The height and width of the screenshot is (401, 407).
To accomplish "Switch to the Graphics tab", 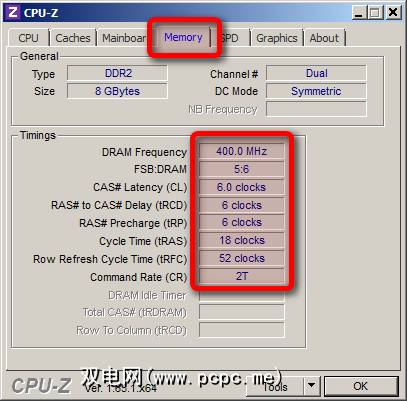I will [277, 38].
